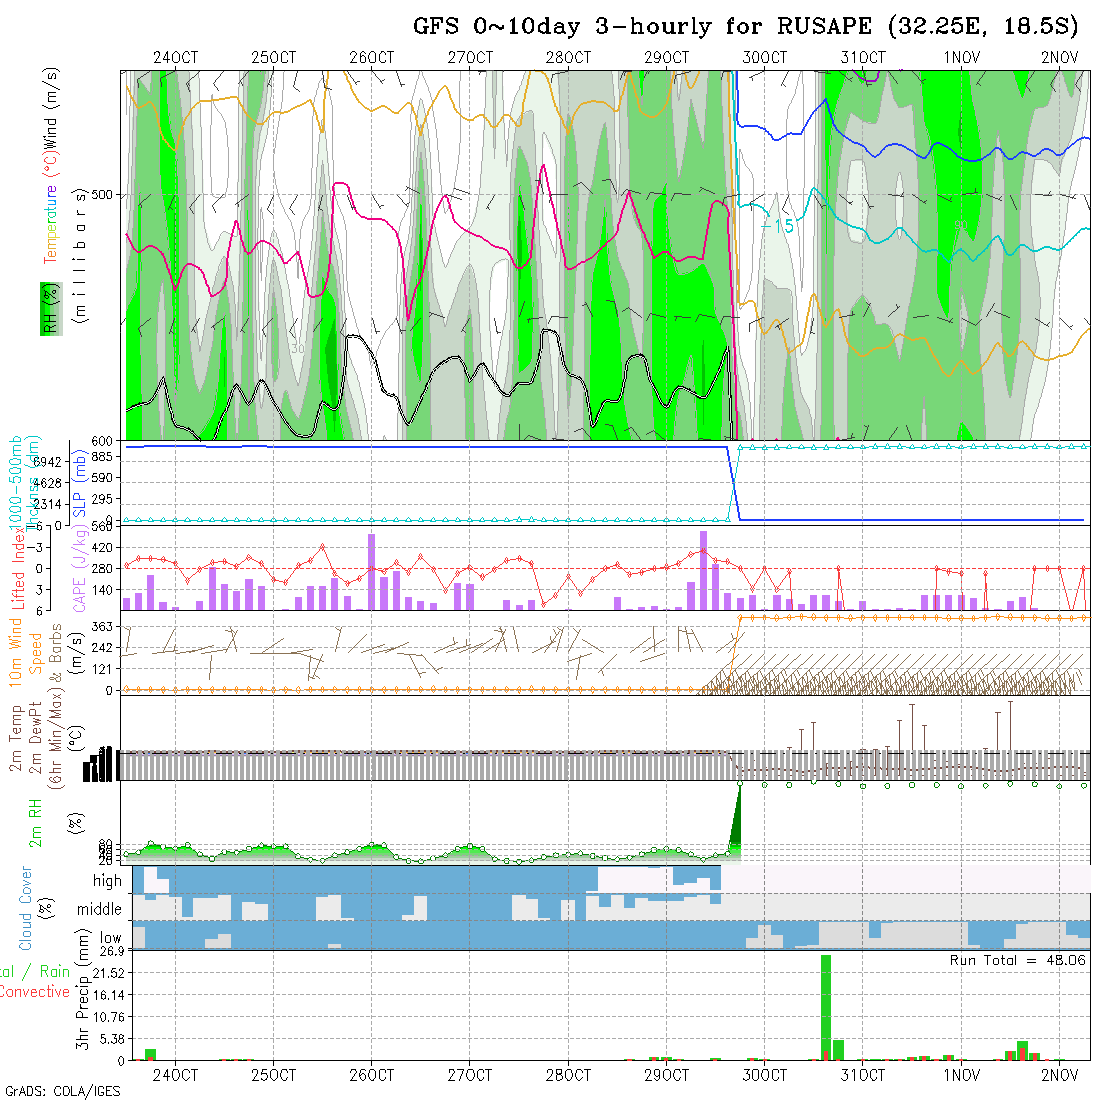Click the Run Total = 48.06 text
This screenshot has height=1100, width=1100.
pyautogui.click(x=1017, y=960)
